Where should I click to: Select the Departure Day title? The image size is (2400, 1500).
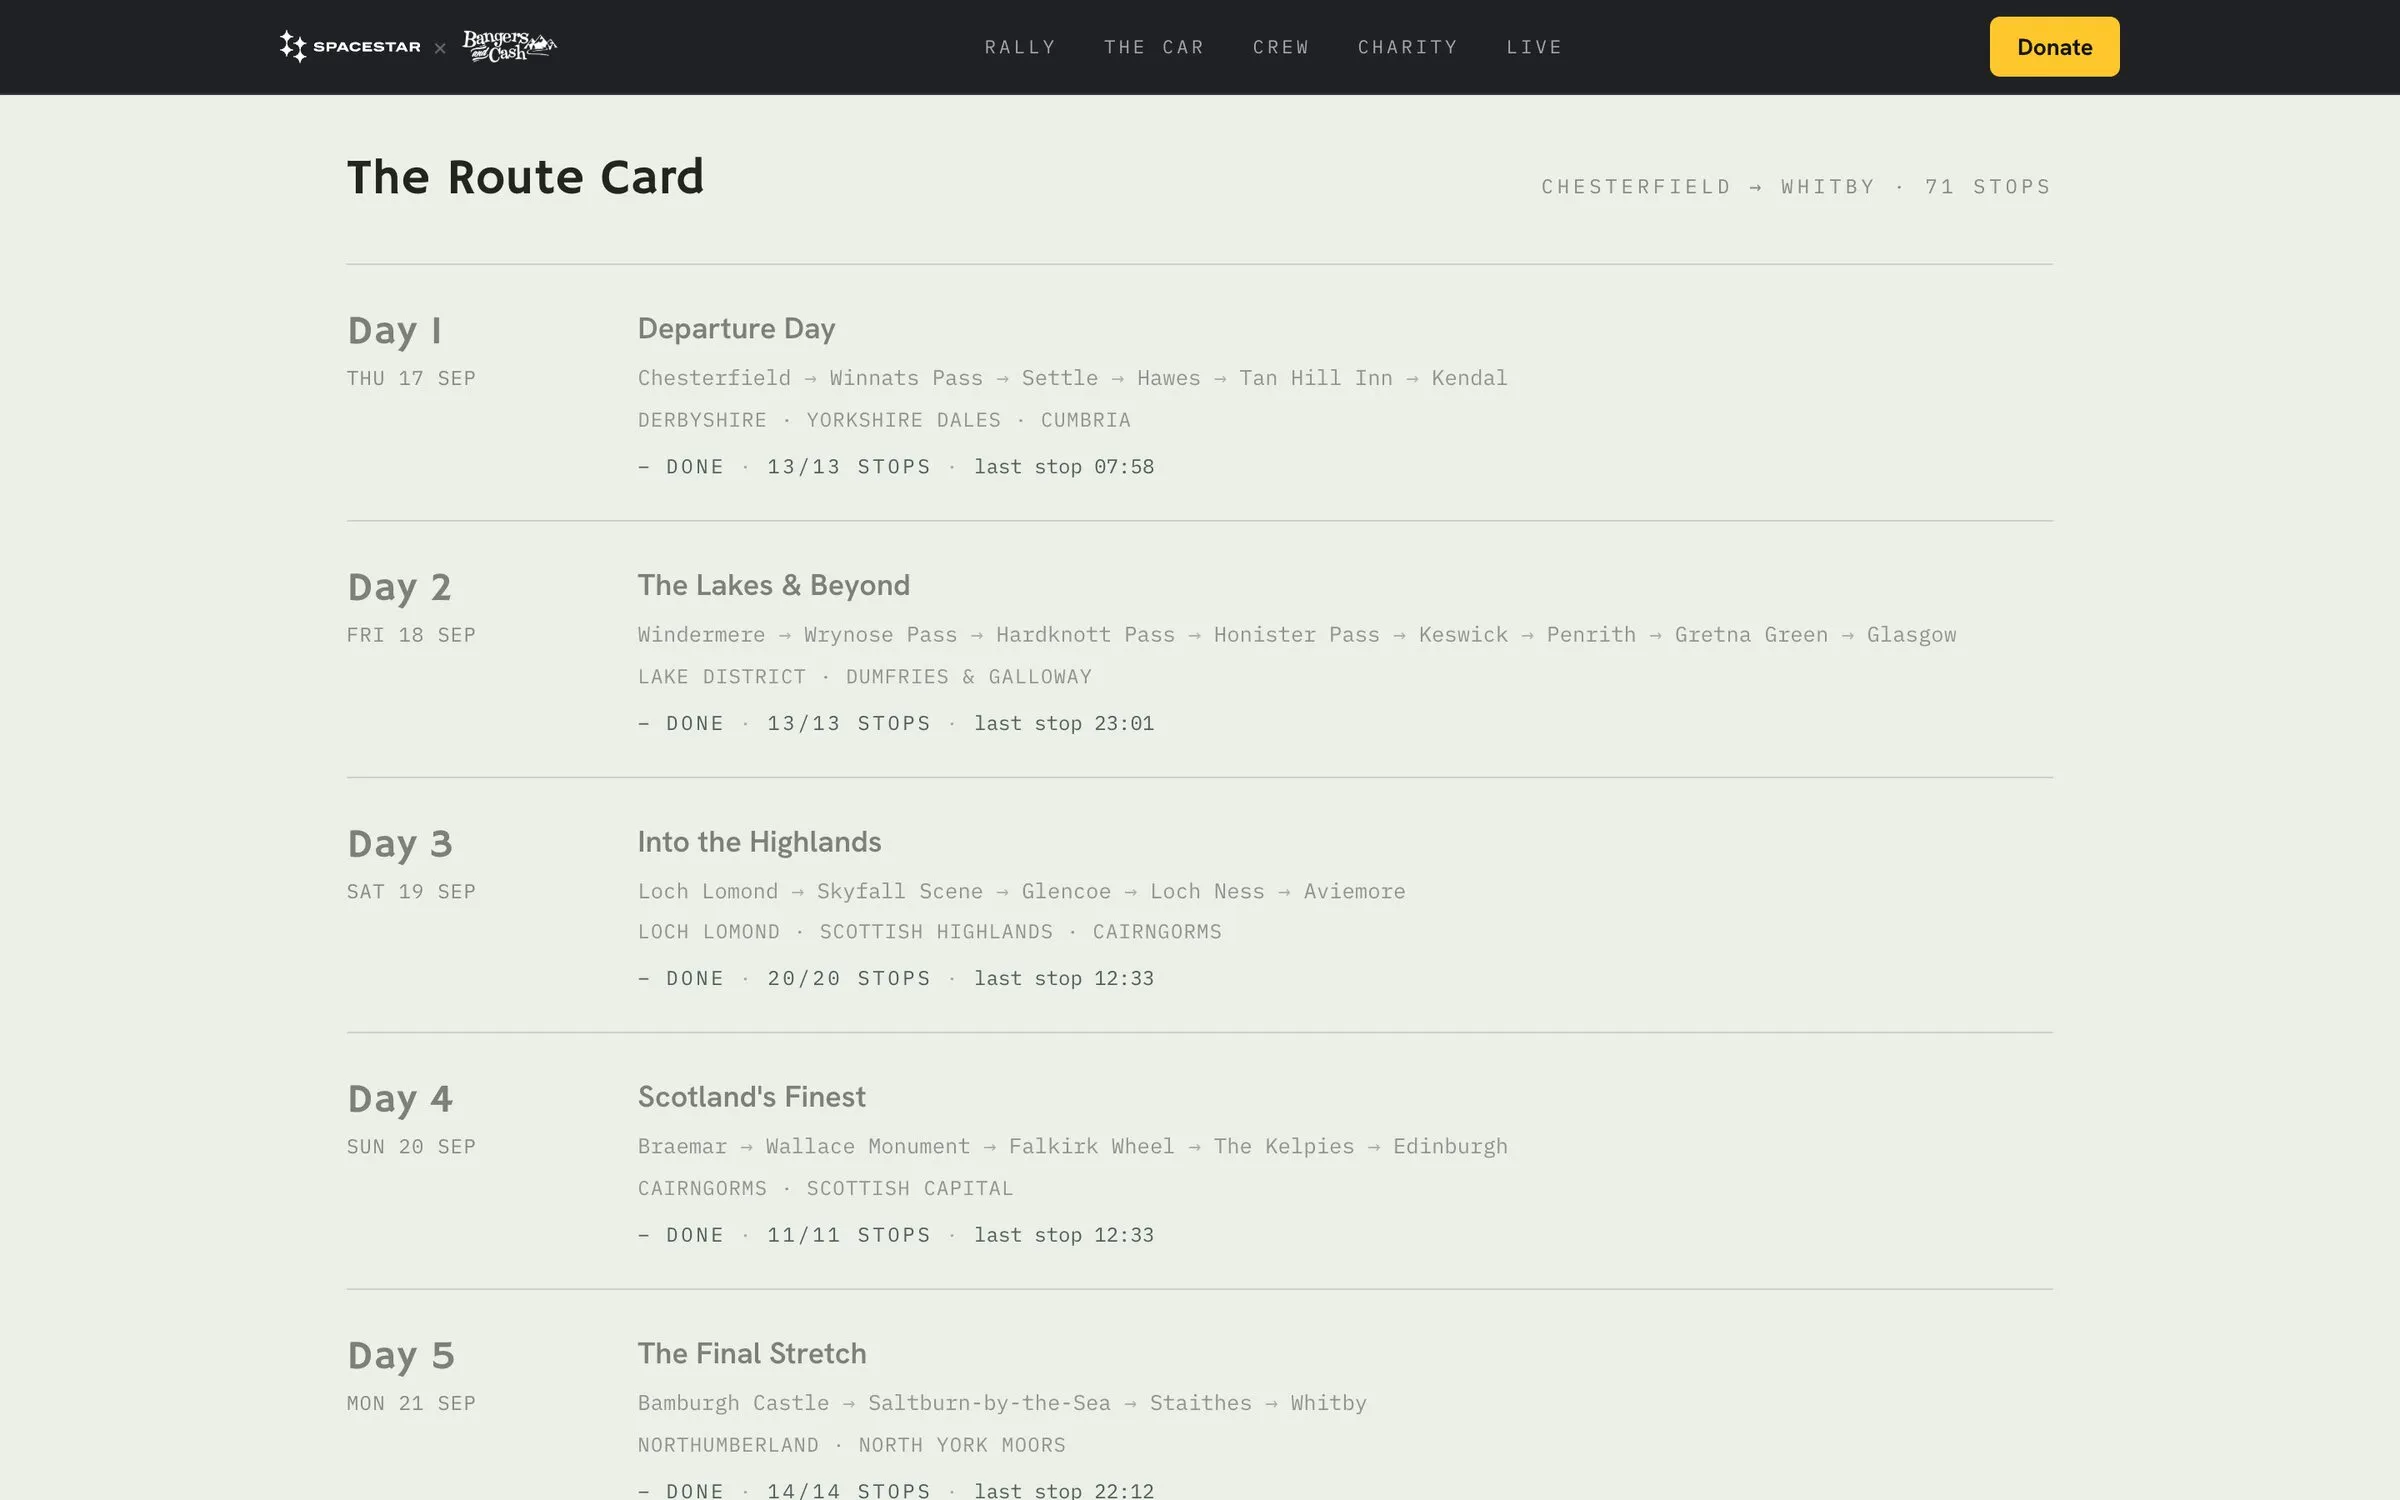(736, 329)
